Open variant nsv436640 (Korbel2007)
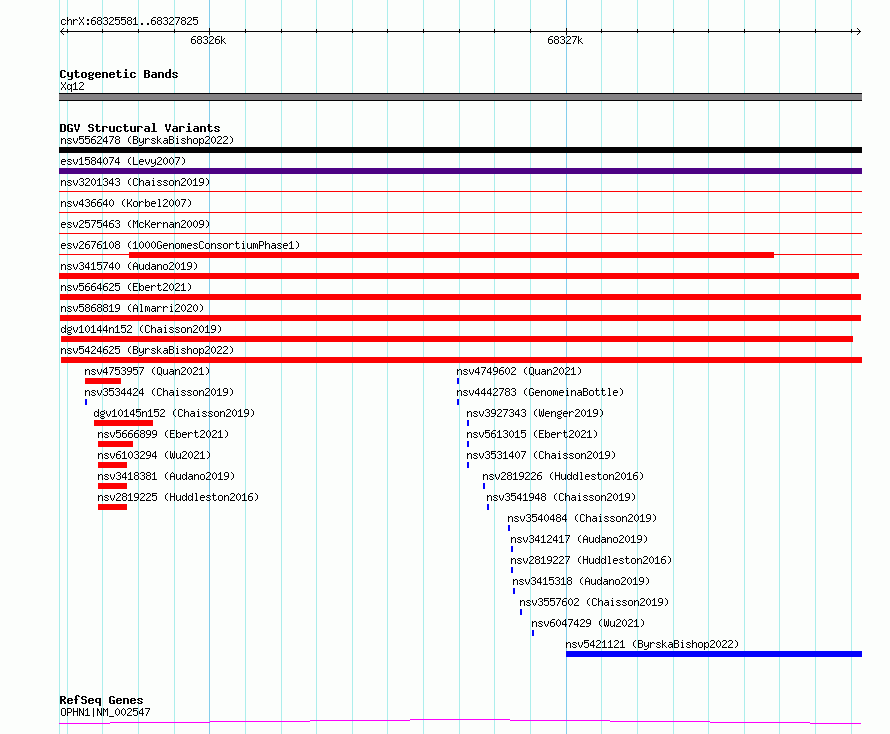This screenshot has height=734, width=890. click(126, 203)
